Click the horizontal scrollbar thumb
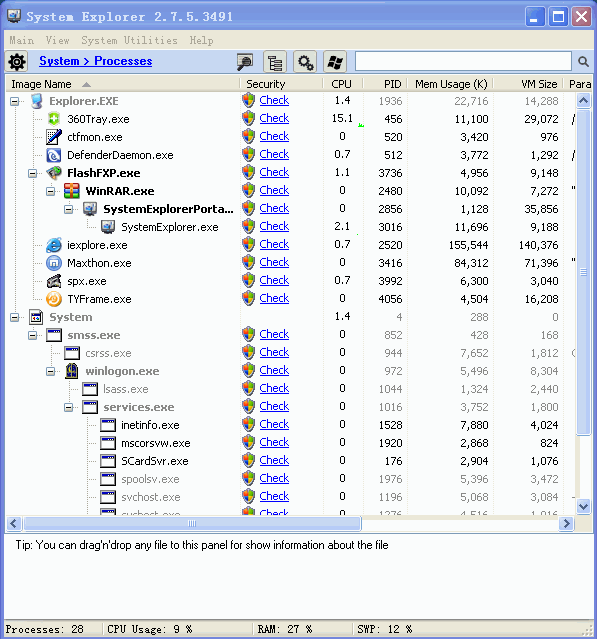Viewport: 597px width, 639px height. pyautogui.click(x=192, y=523)
